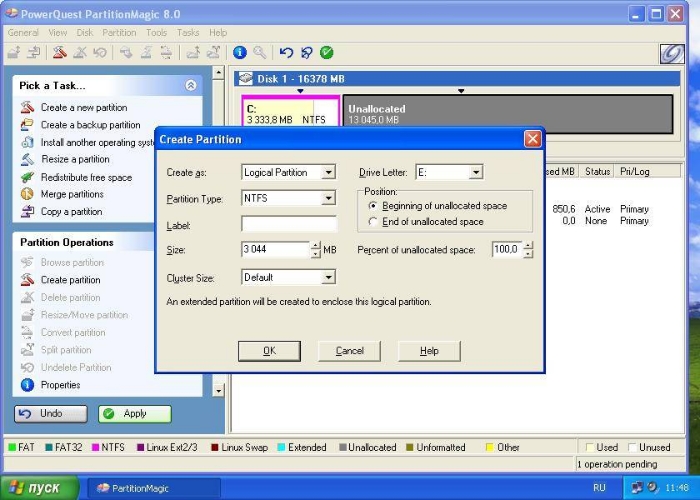The height and width of the screenshot is (500, 700).
Task: Open the Create as dropdown
Action: click(327, 173)
